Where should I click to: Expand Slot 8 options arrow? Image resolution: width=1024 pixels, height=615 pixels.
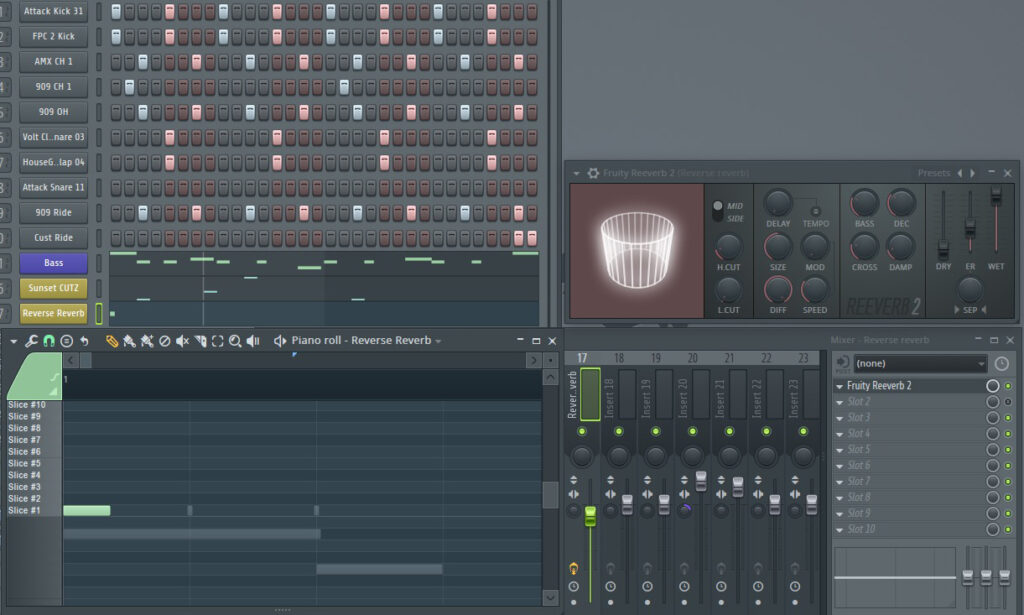840,498
